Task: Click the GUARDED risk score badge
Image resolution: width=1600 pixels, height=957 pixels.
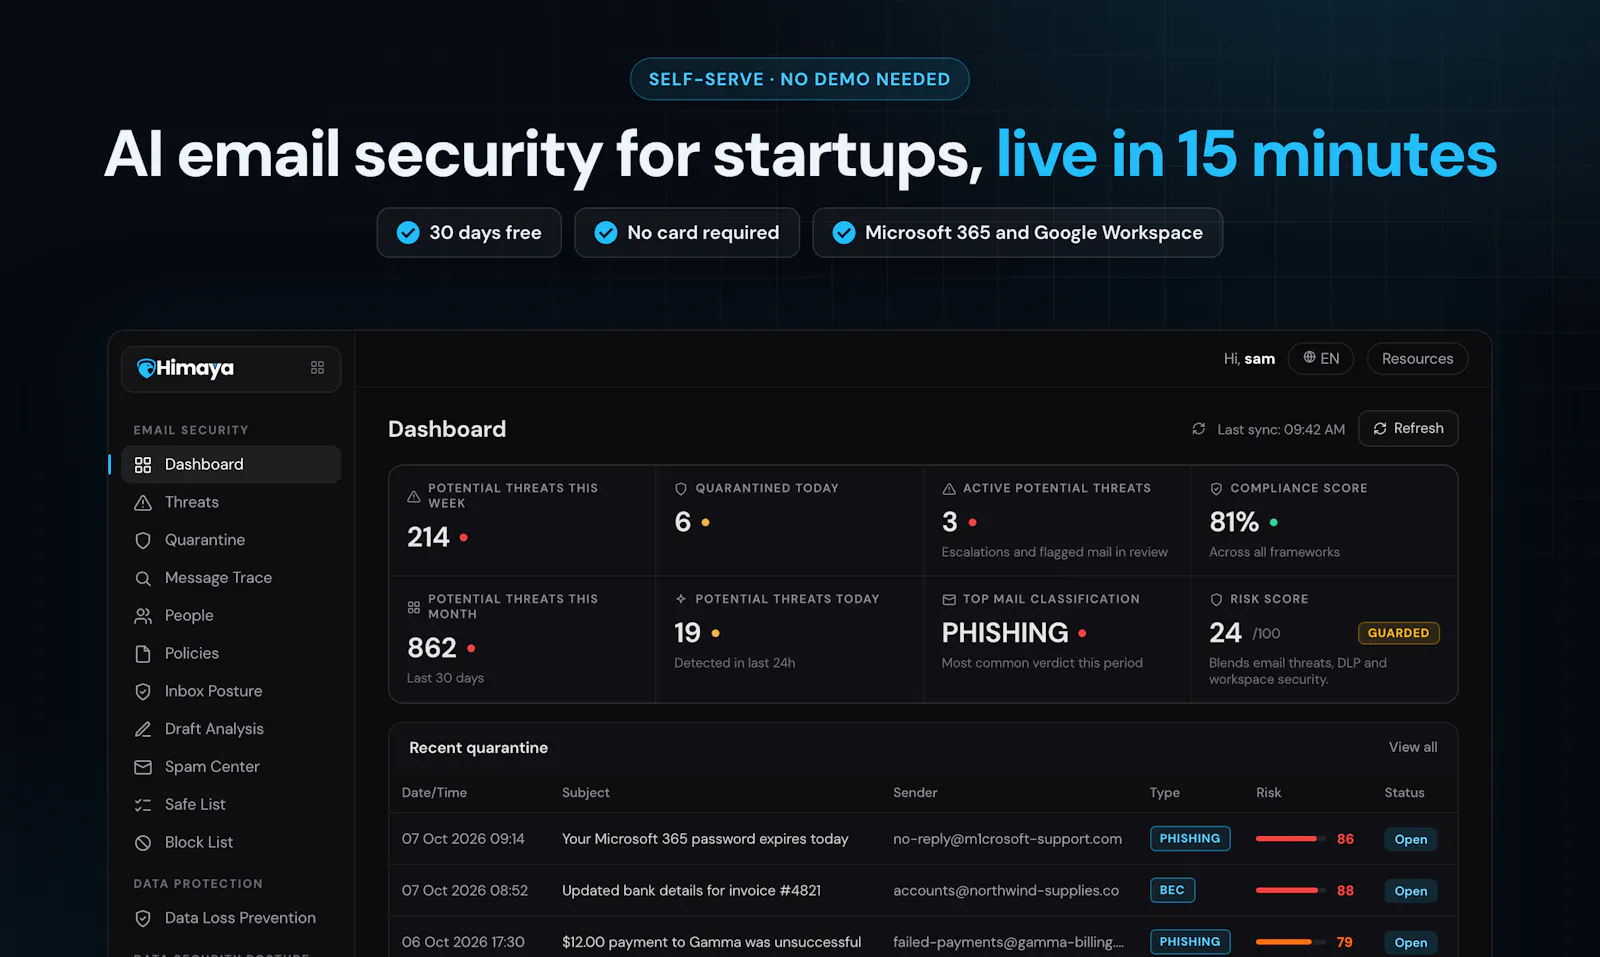Action: (x=1398, y=633)
